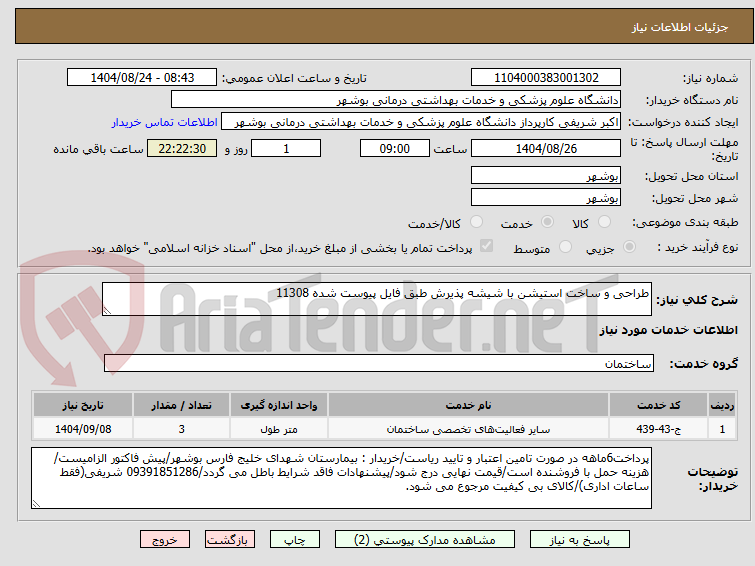Click the ساعت باقی مانده label

tap(98, 149)
